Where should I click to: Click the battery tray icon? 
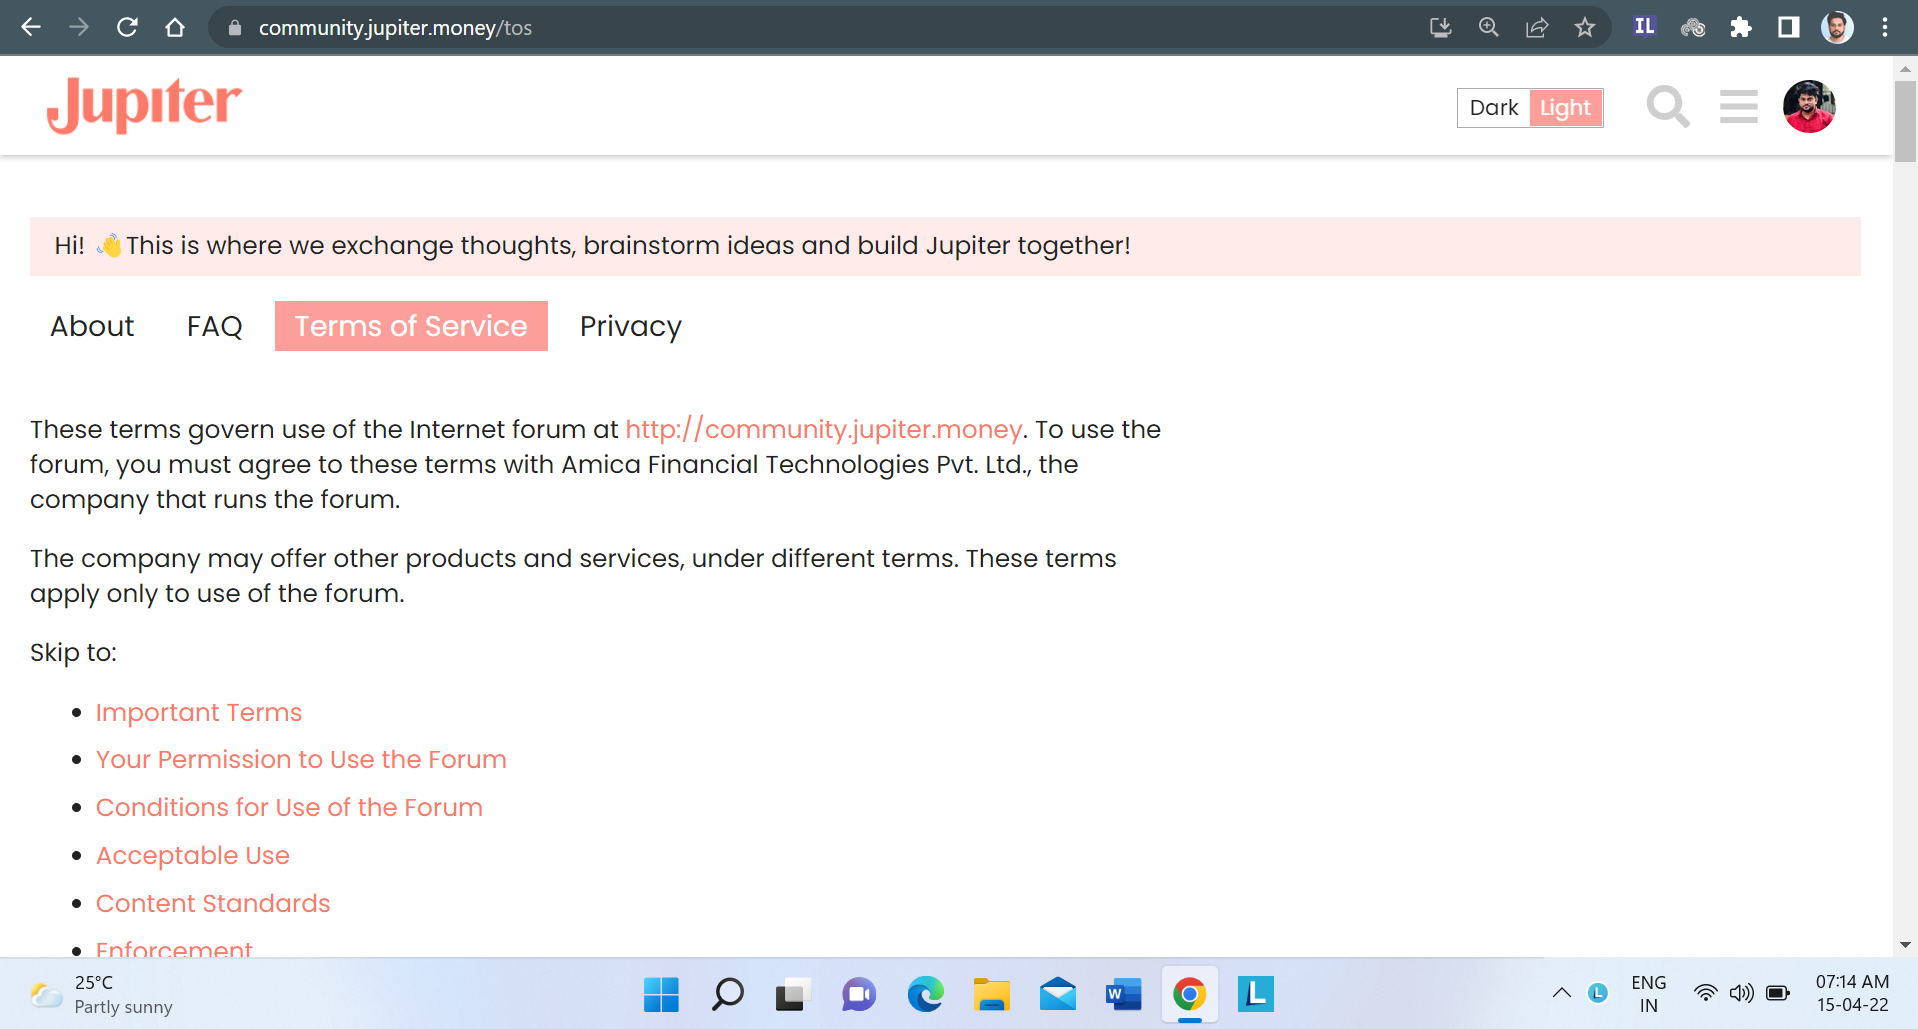click(x=1778, y=993)
